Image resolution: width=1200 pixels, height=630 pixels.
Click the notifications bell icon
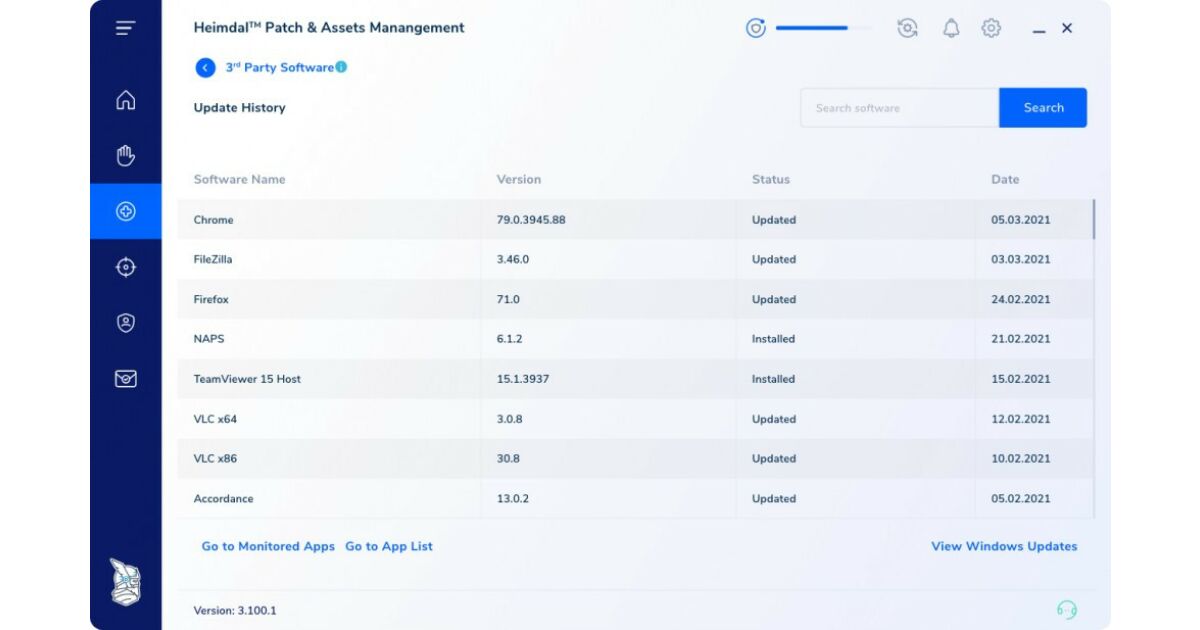click(x=951, y=28)
